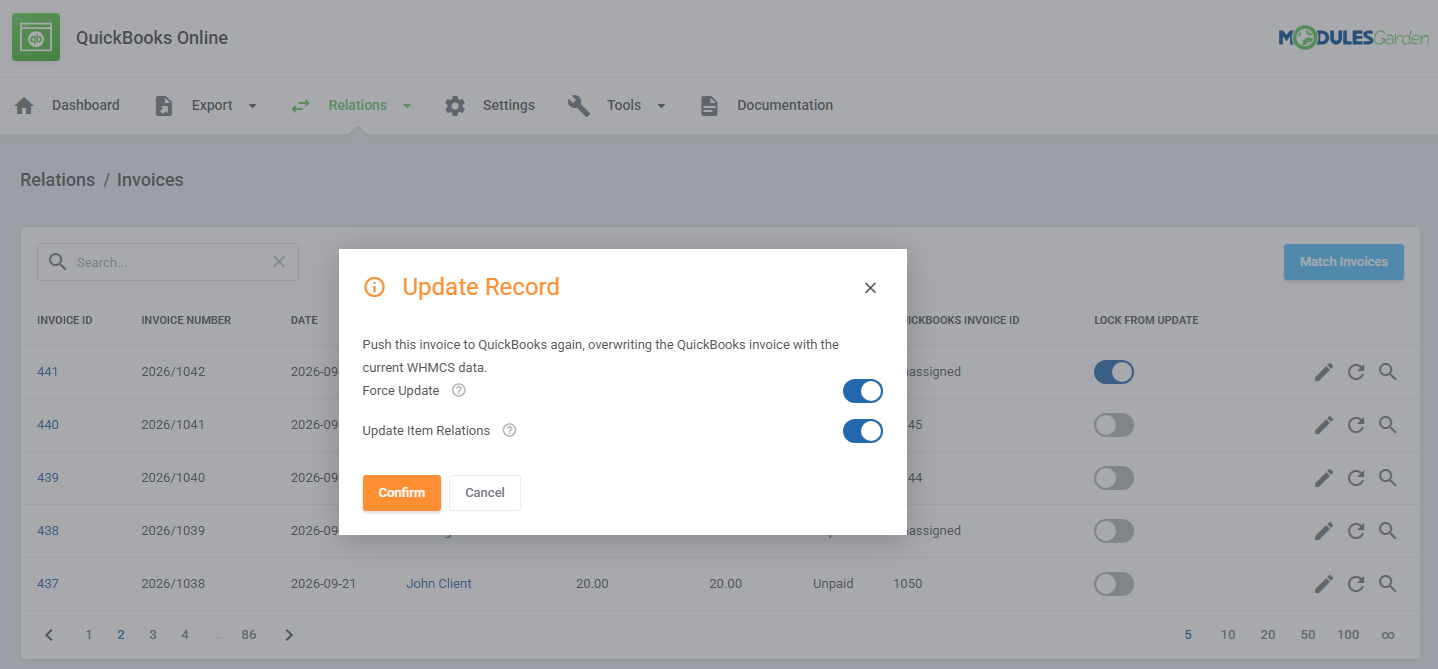The width and height of the screenshot is (1438, 669).
Task: Click the Match Invoices button
Action: point(1344,262)
